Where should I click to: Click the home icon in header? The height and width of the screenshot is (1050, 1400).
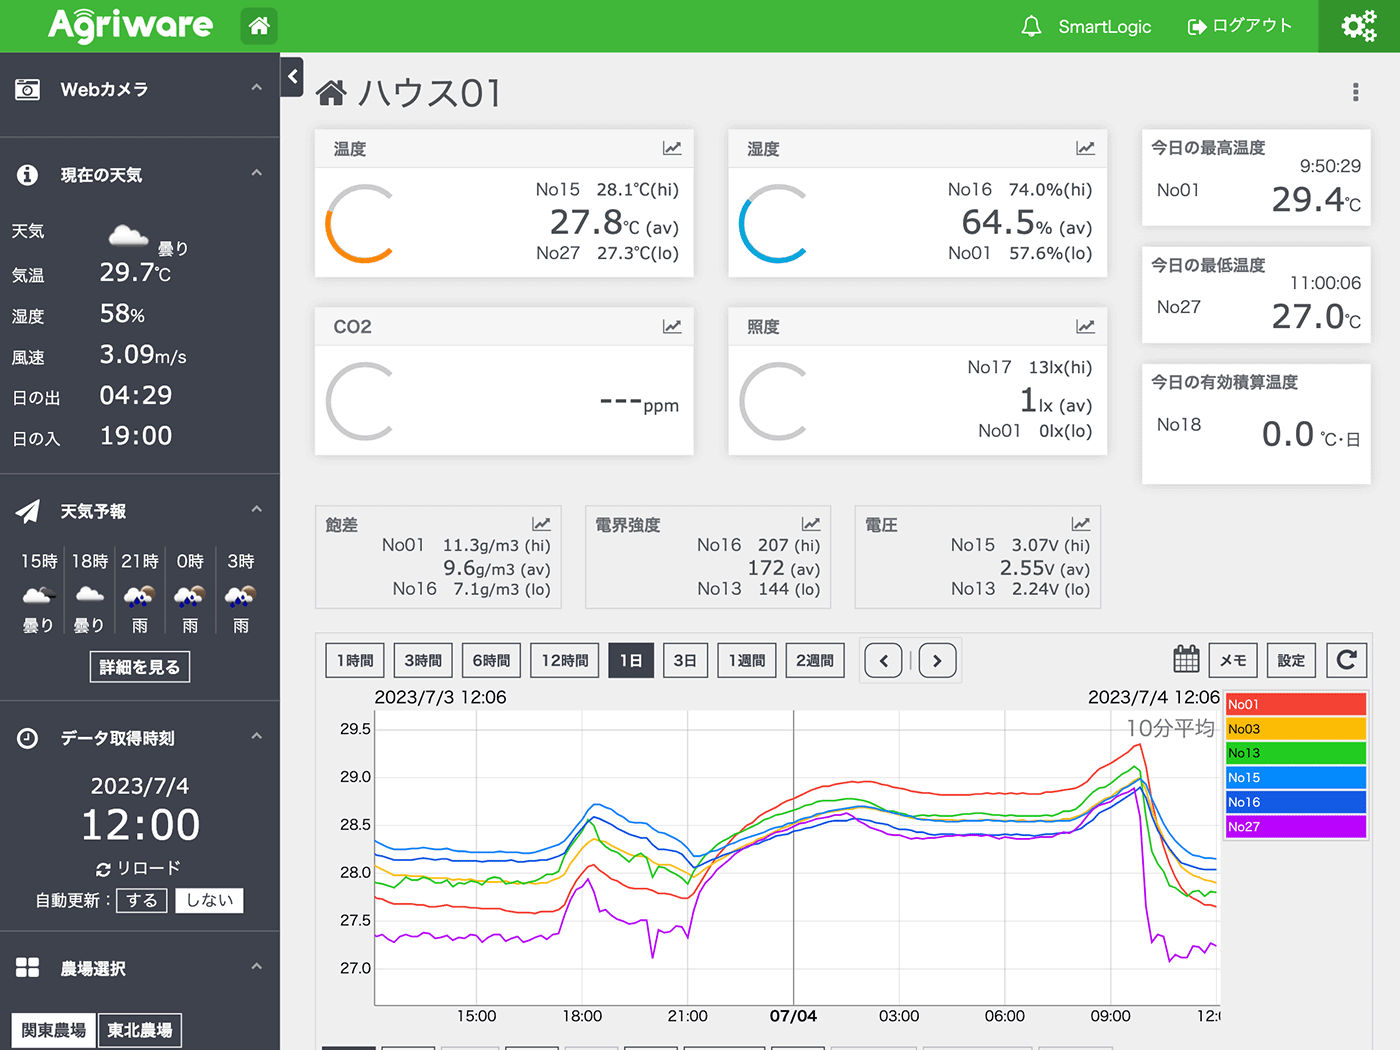259,26
